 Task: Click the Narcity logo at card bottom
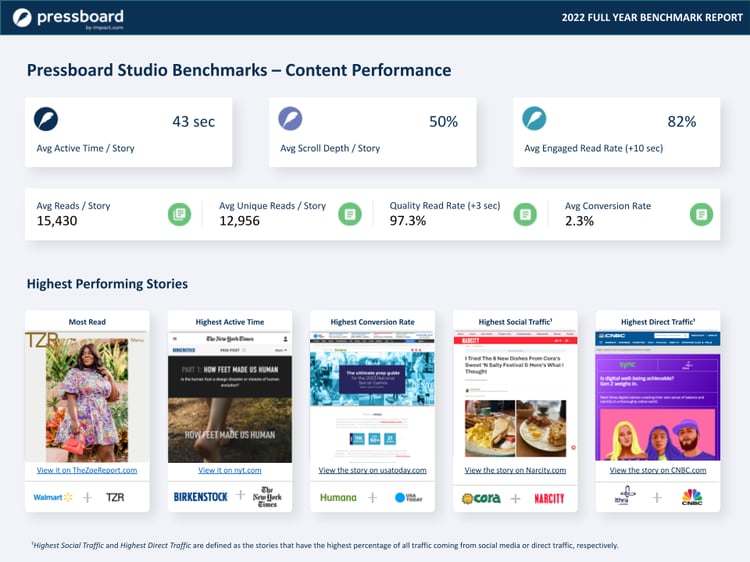click(549, 499)
